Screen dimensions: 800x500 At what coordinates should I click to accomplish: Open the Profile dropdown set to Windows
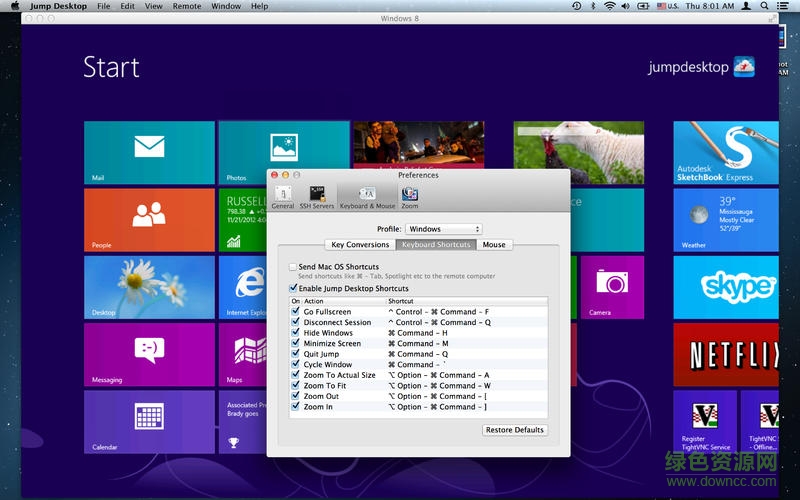pyautogui.click(x=444, y=229)
